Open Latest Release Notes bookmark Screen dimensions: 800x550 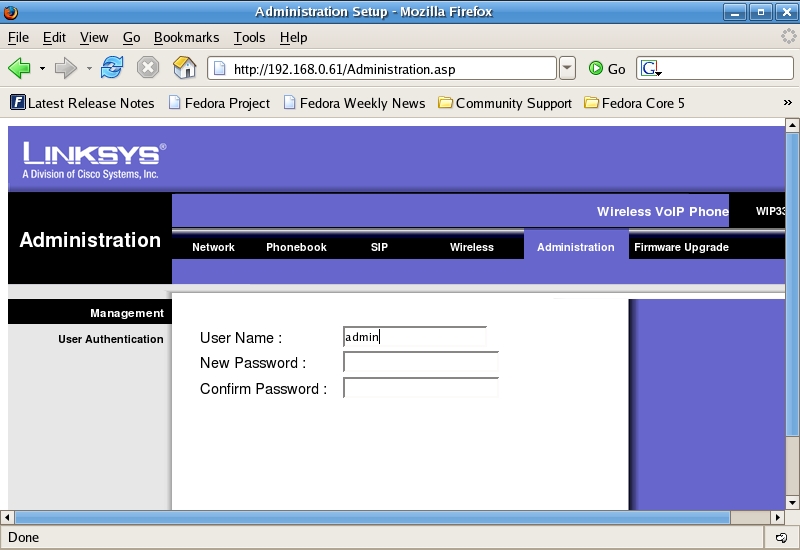pyautogui.click(x=82, y=103)
